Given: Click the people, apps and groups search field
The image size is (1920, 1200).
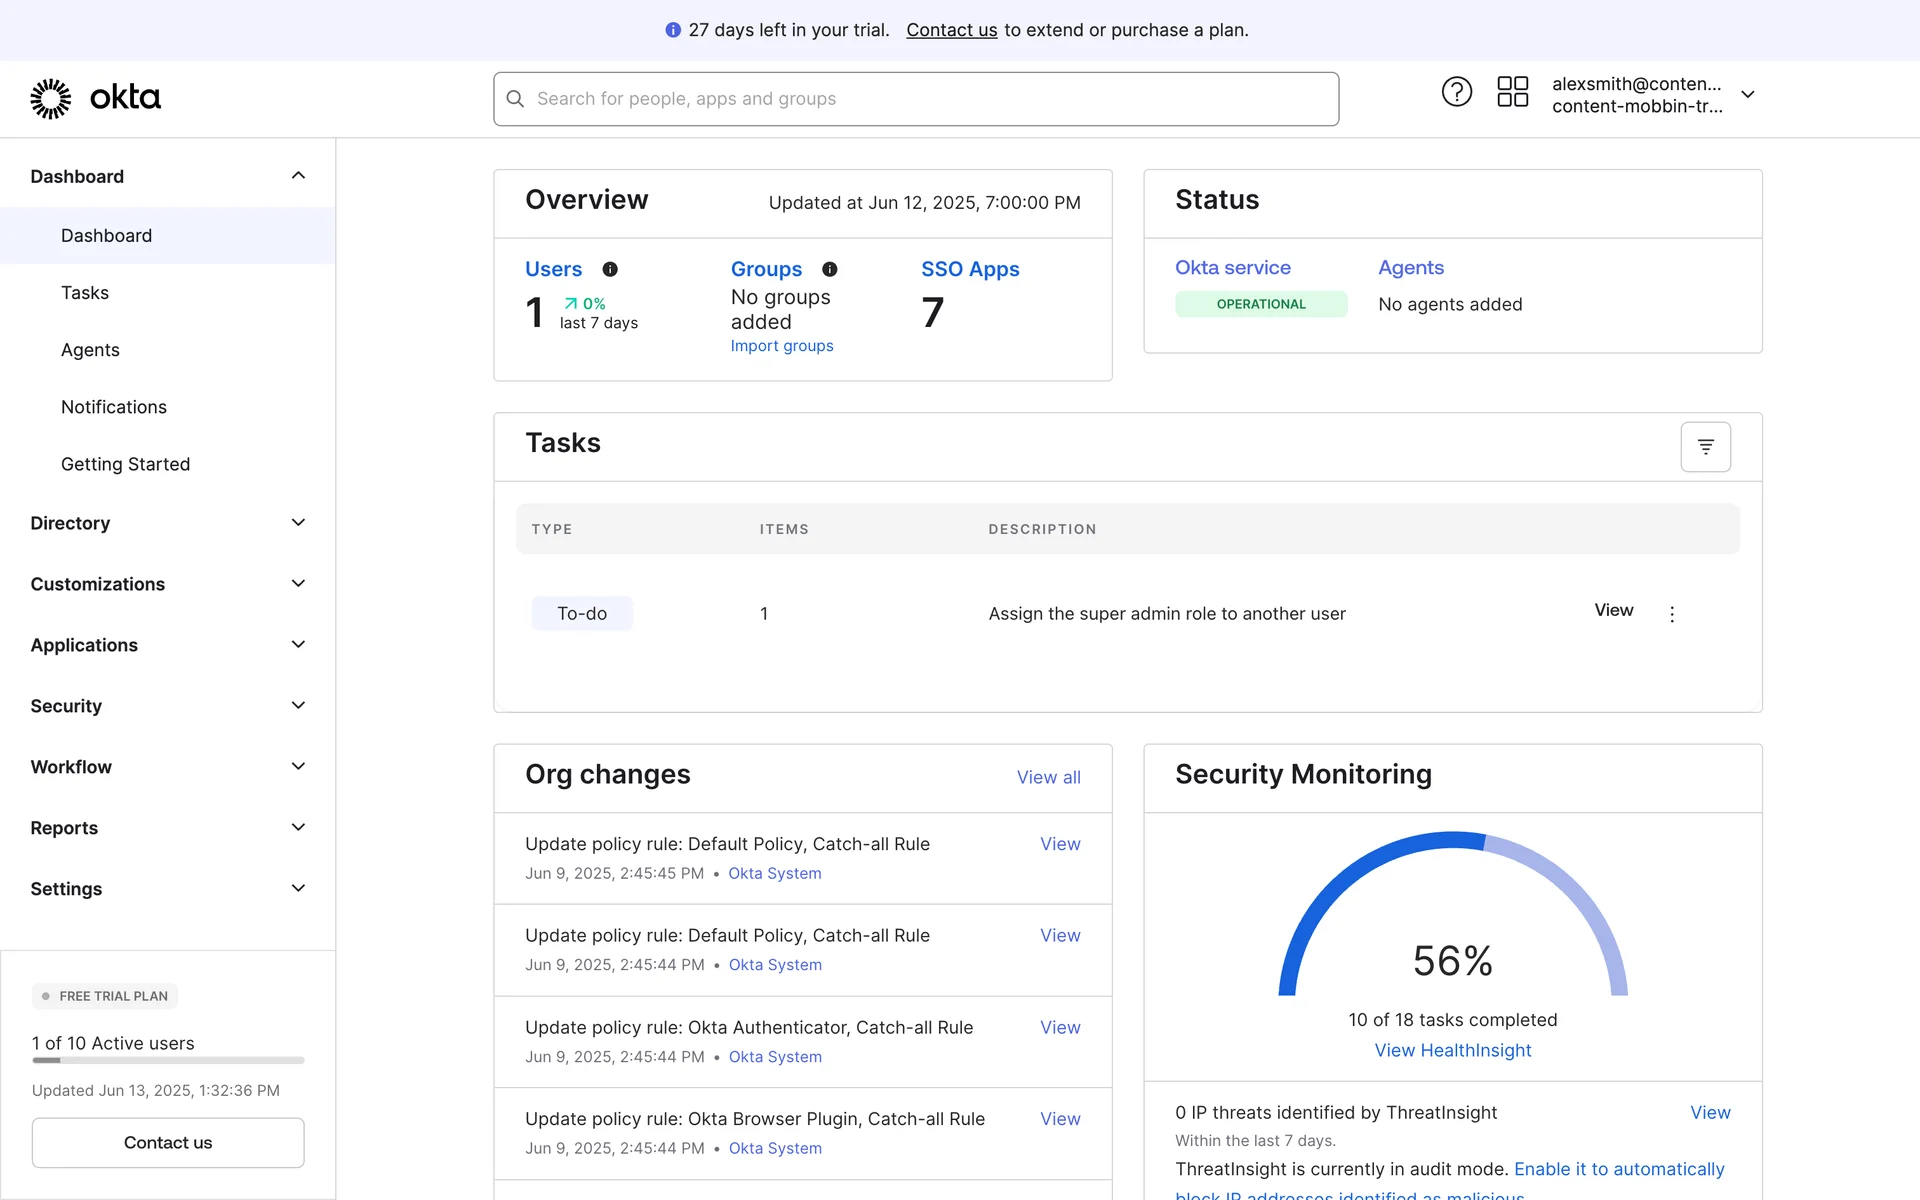Looking at the screenshot, I should coord(915,99).
